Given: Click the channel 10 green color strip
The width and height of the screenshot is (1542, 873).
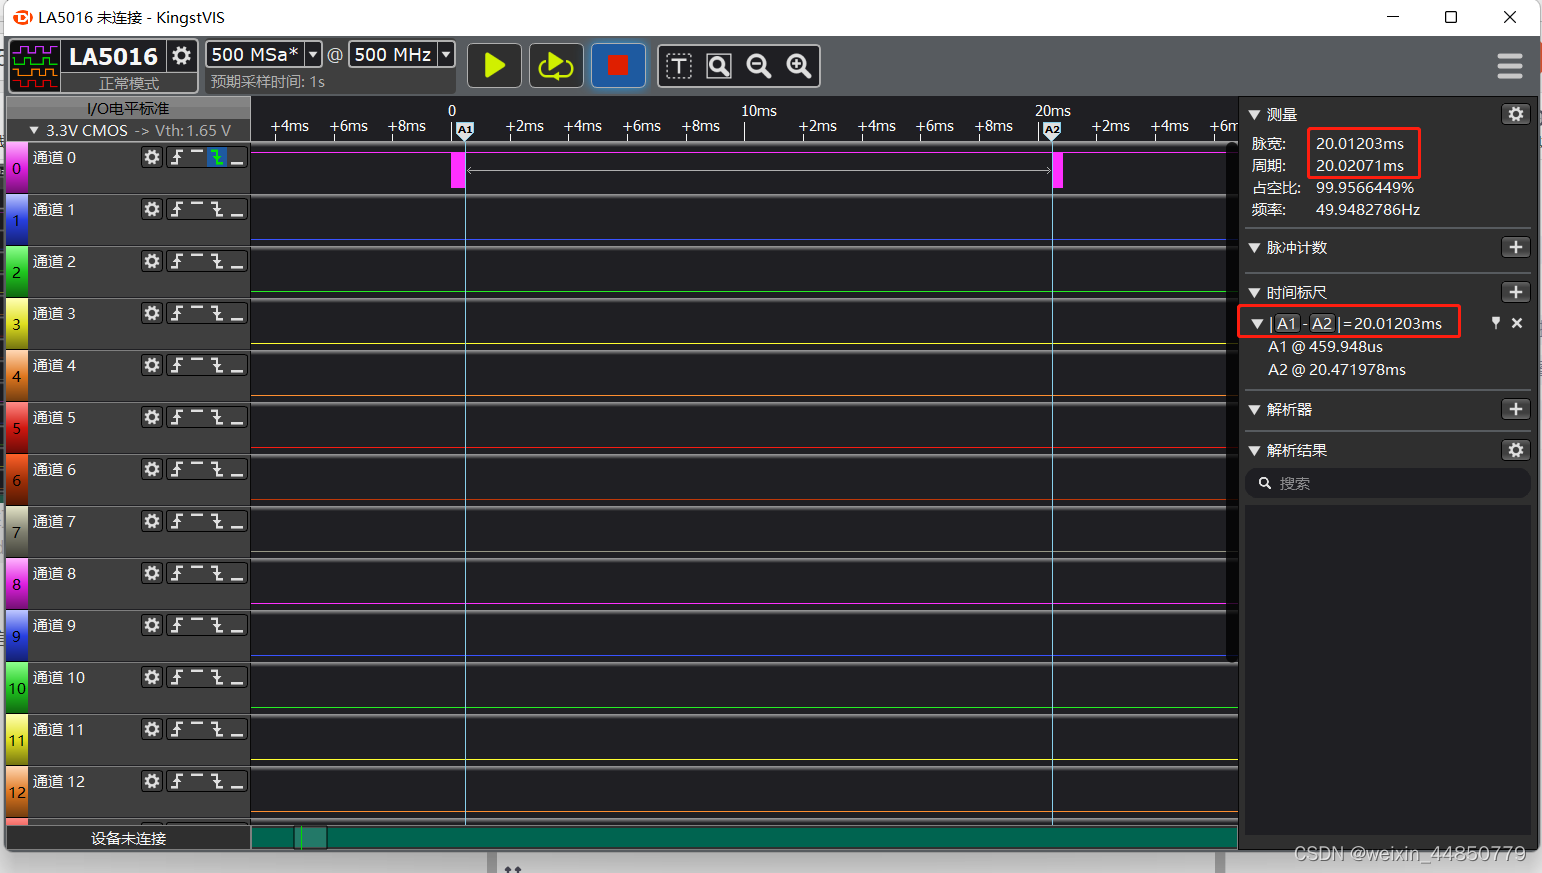Looking at the screenshot, I should pyautogui.click(x=16, y=688).
